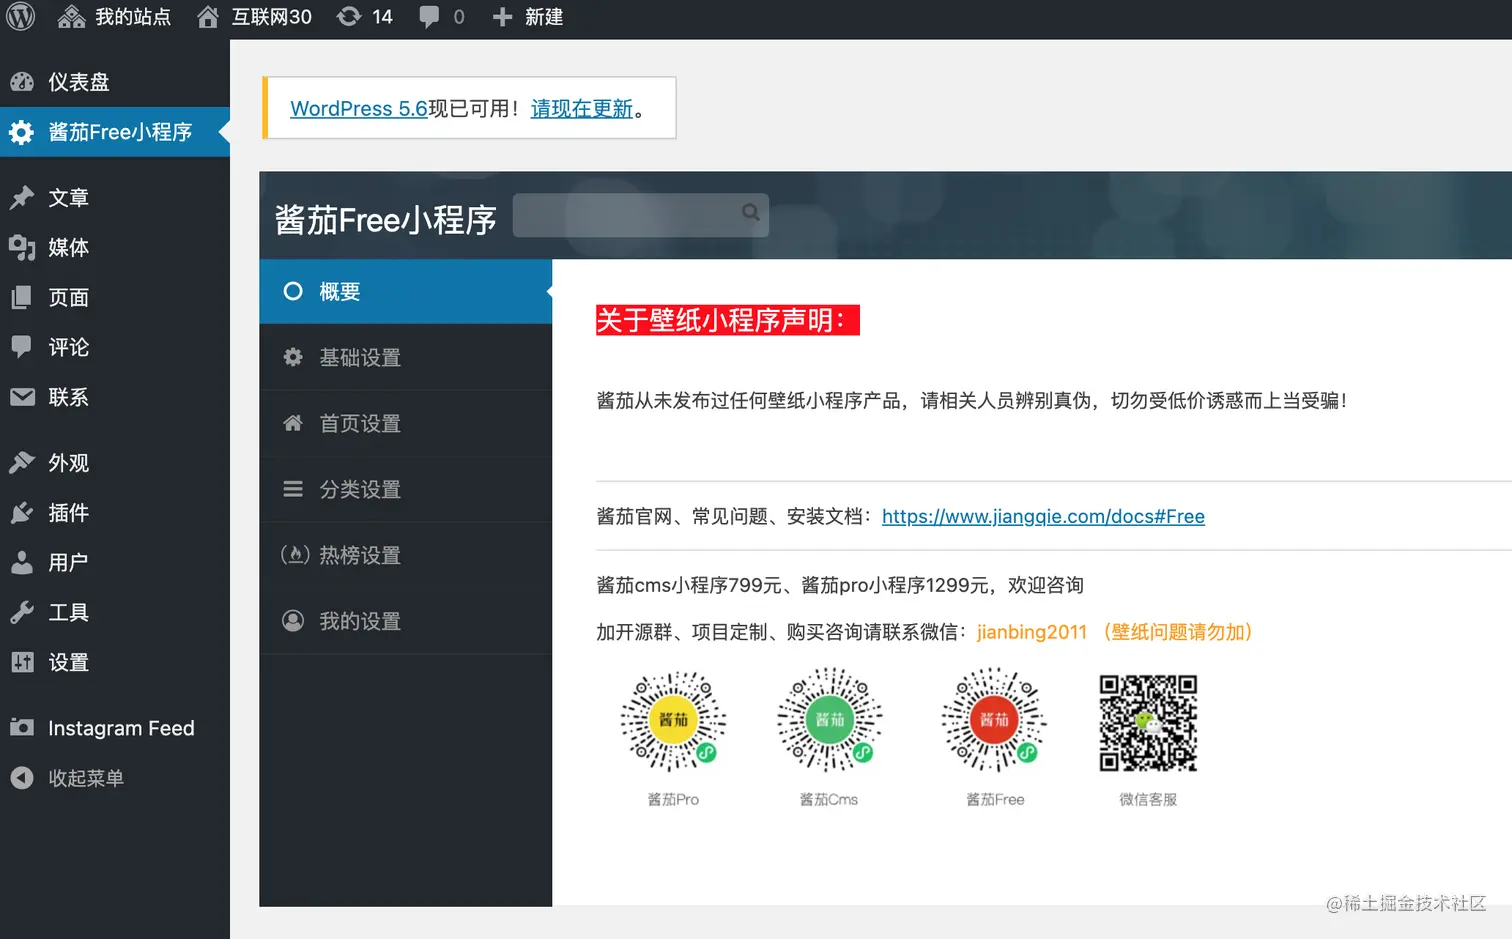This screenshot has height=939, width=1512.
Task: Open the jiangqie.com/docs#Free link
Action: tap(1043, 516)
